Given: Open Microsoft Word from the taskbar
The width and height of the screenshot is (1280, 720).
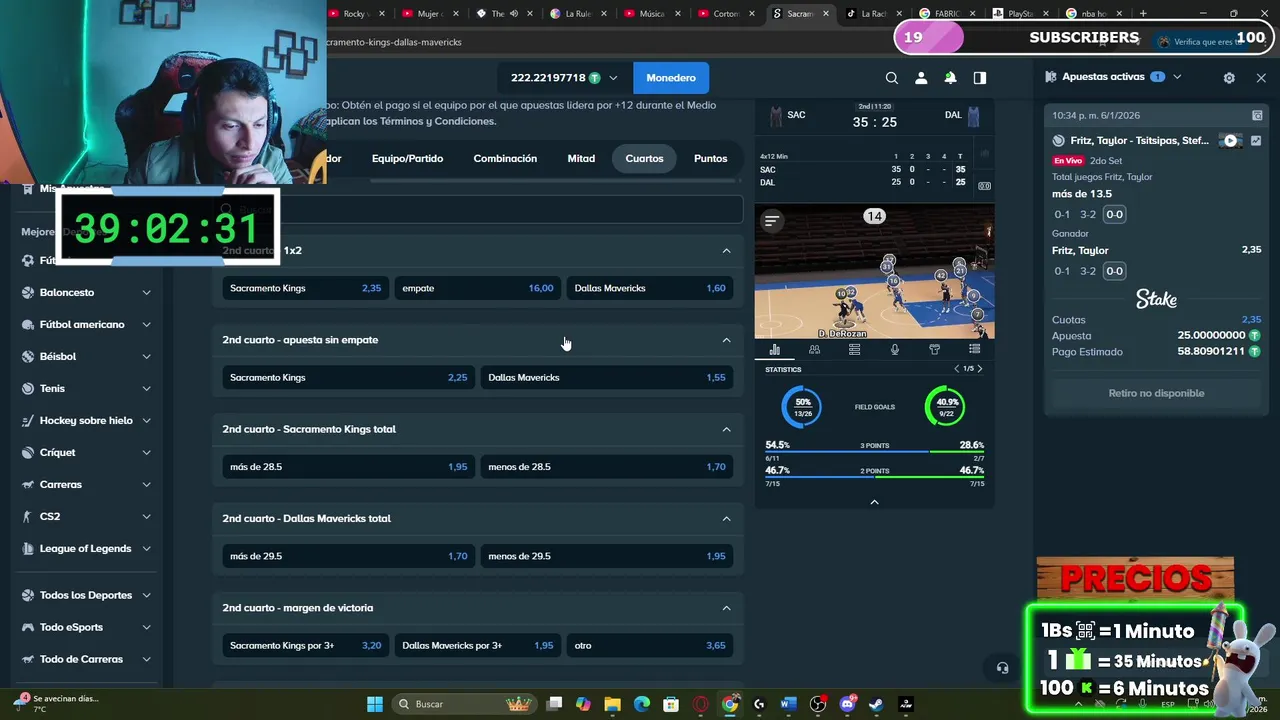Looking at the screenshot, I should (788, 704).
